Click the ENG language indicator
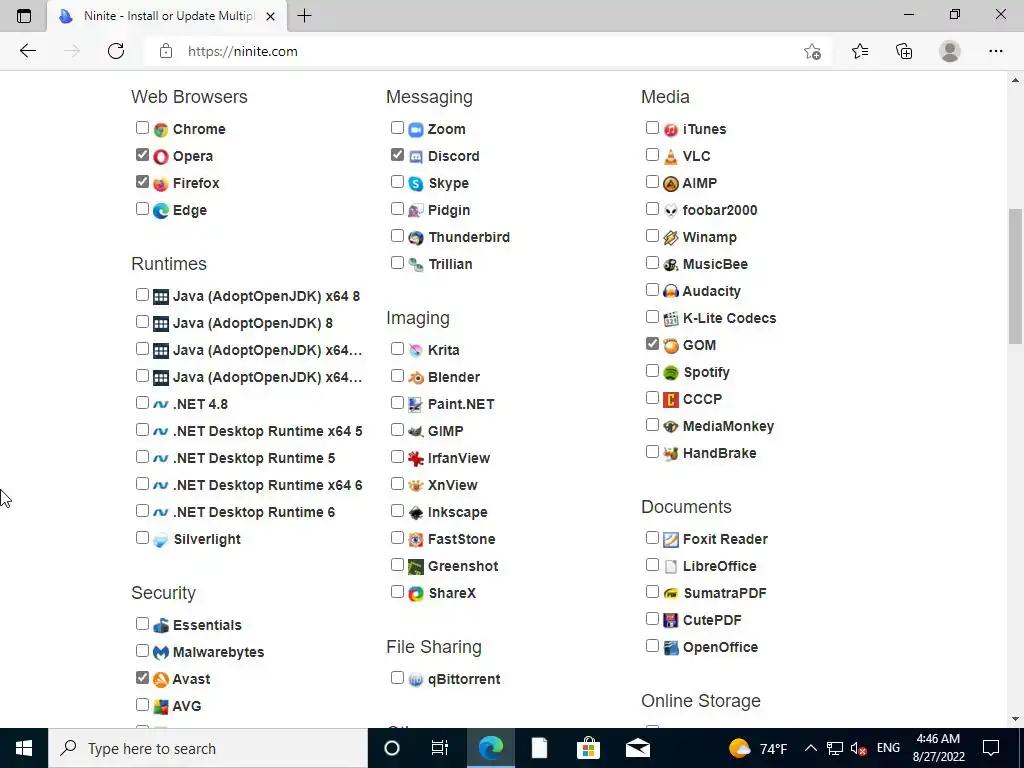Image resolution: width=1024 pixels, height=768 pixels. coord(888,748)
